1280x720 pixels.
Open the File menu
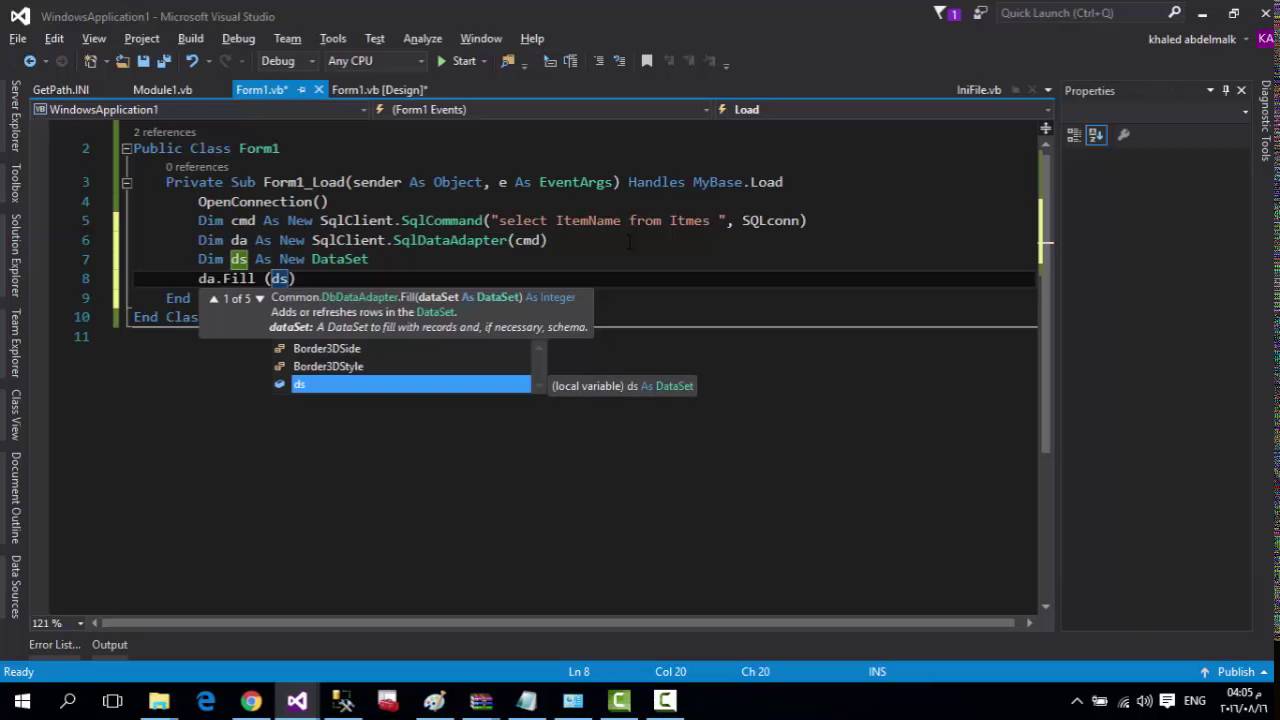point(18,38)
